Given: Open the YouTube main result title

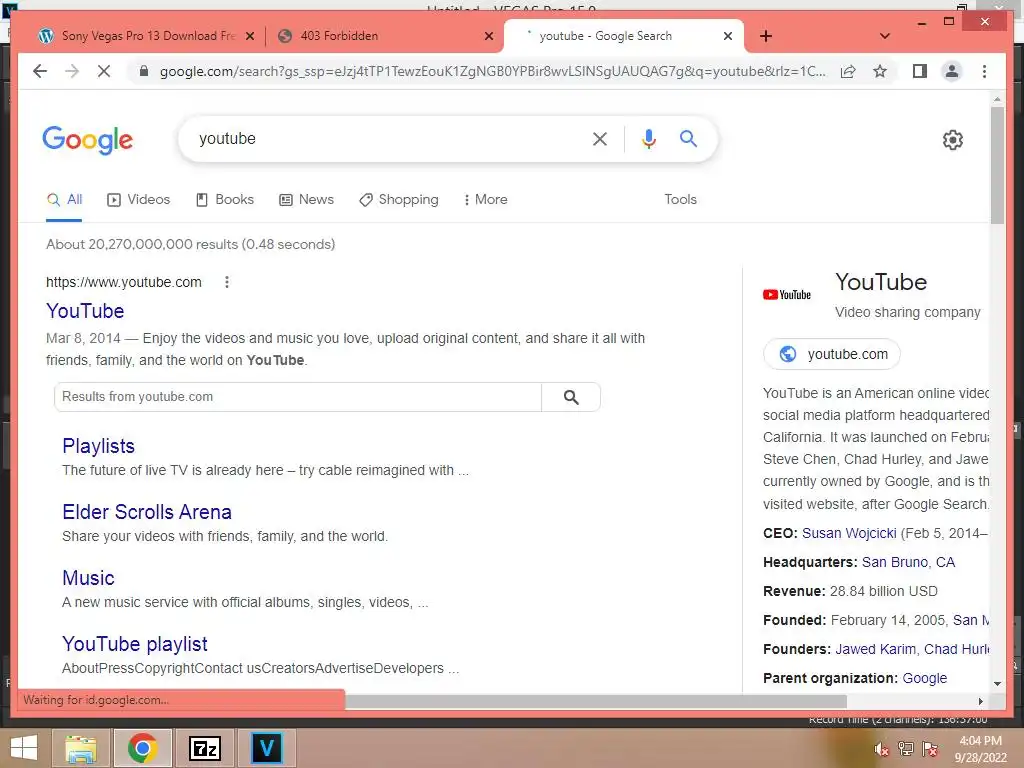Looking at the screenshot, I should tap(85, 311).
